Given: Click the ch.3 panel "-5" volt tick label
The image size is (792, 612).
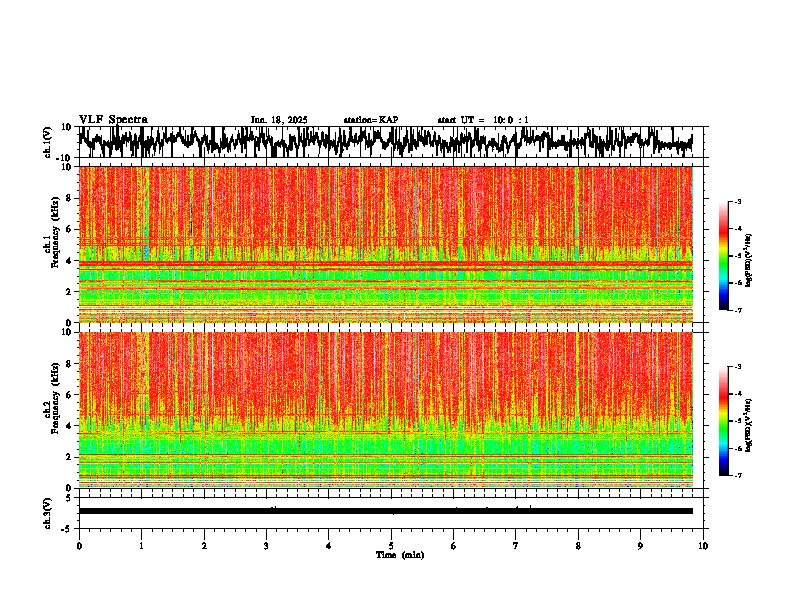Looking at the screenshot, I should (x=67, y=529).
